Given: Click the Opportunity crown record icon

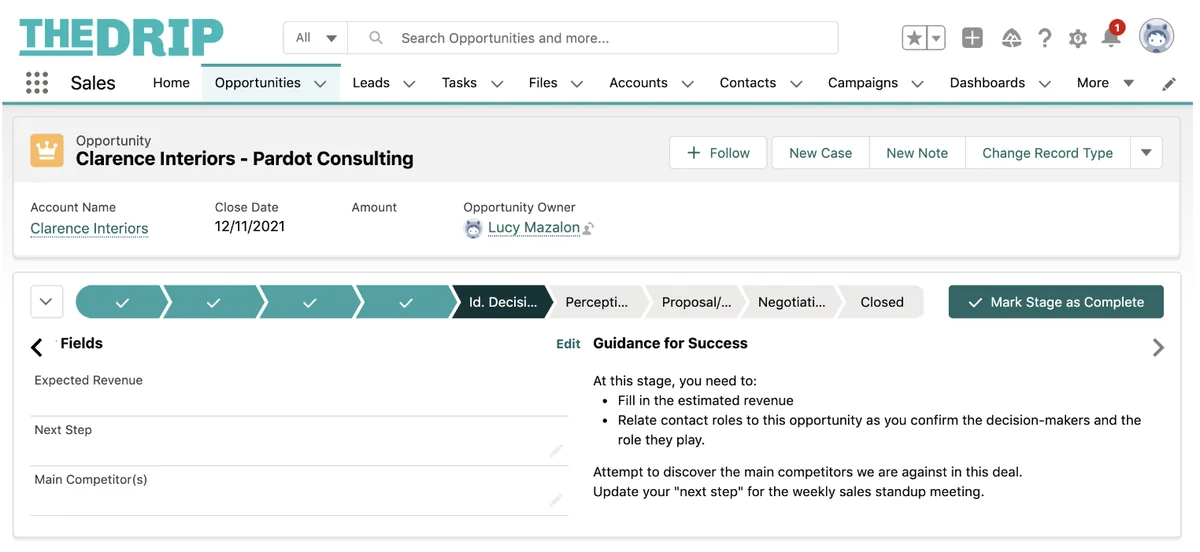Looking at the screenshot, I should [47, 151].
